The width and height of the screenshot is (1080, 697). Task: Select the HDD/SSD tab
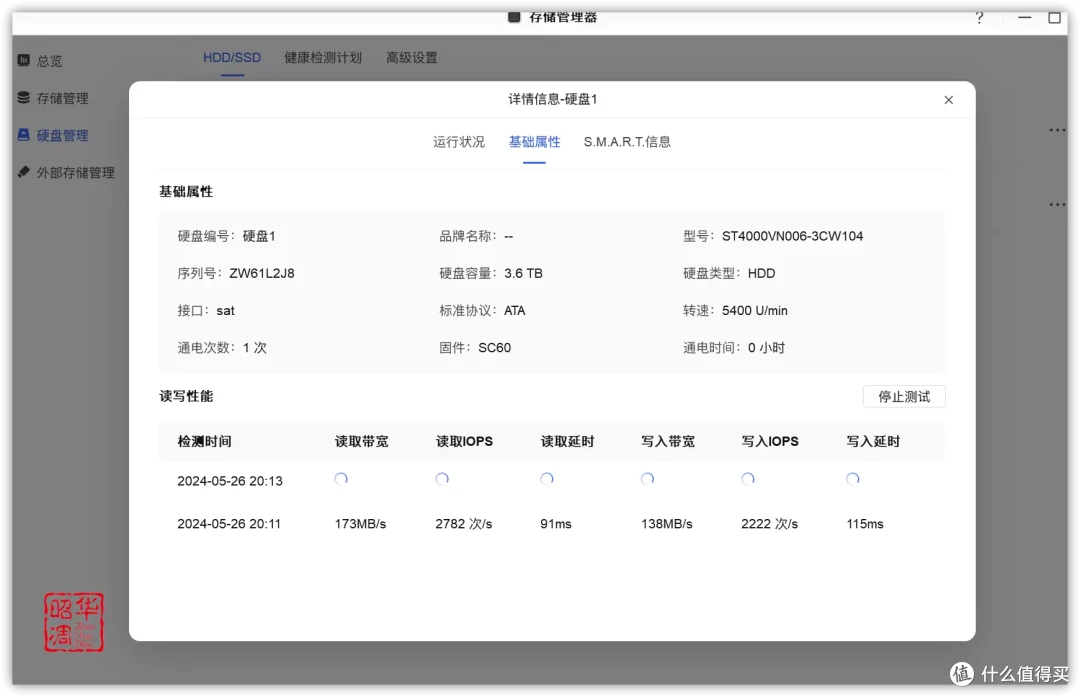coord(232,58)
